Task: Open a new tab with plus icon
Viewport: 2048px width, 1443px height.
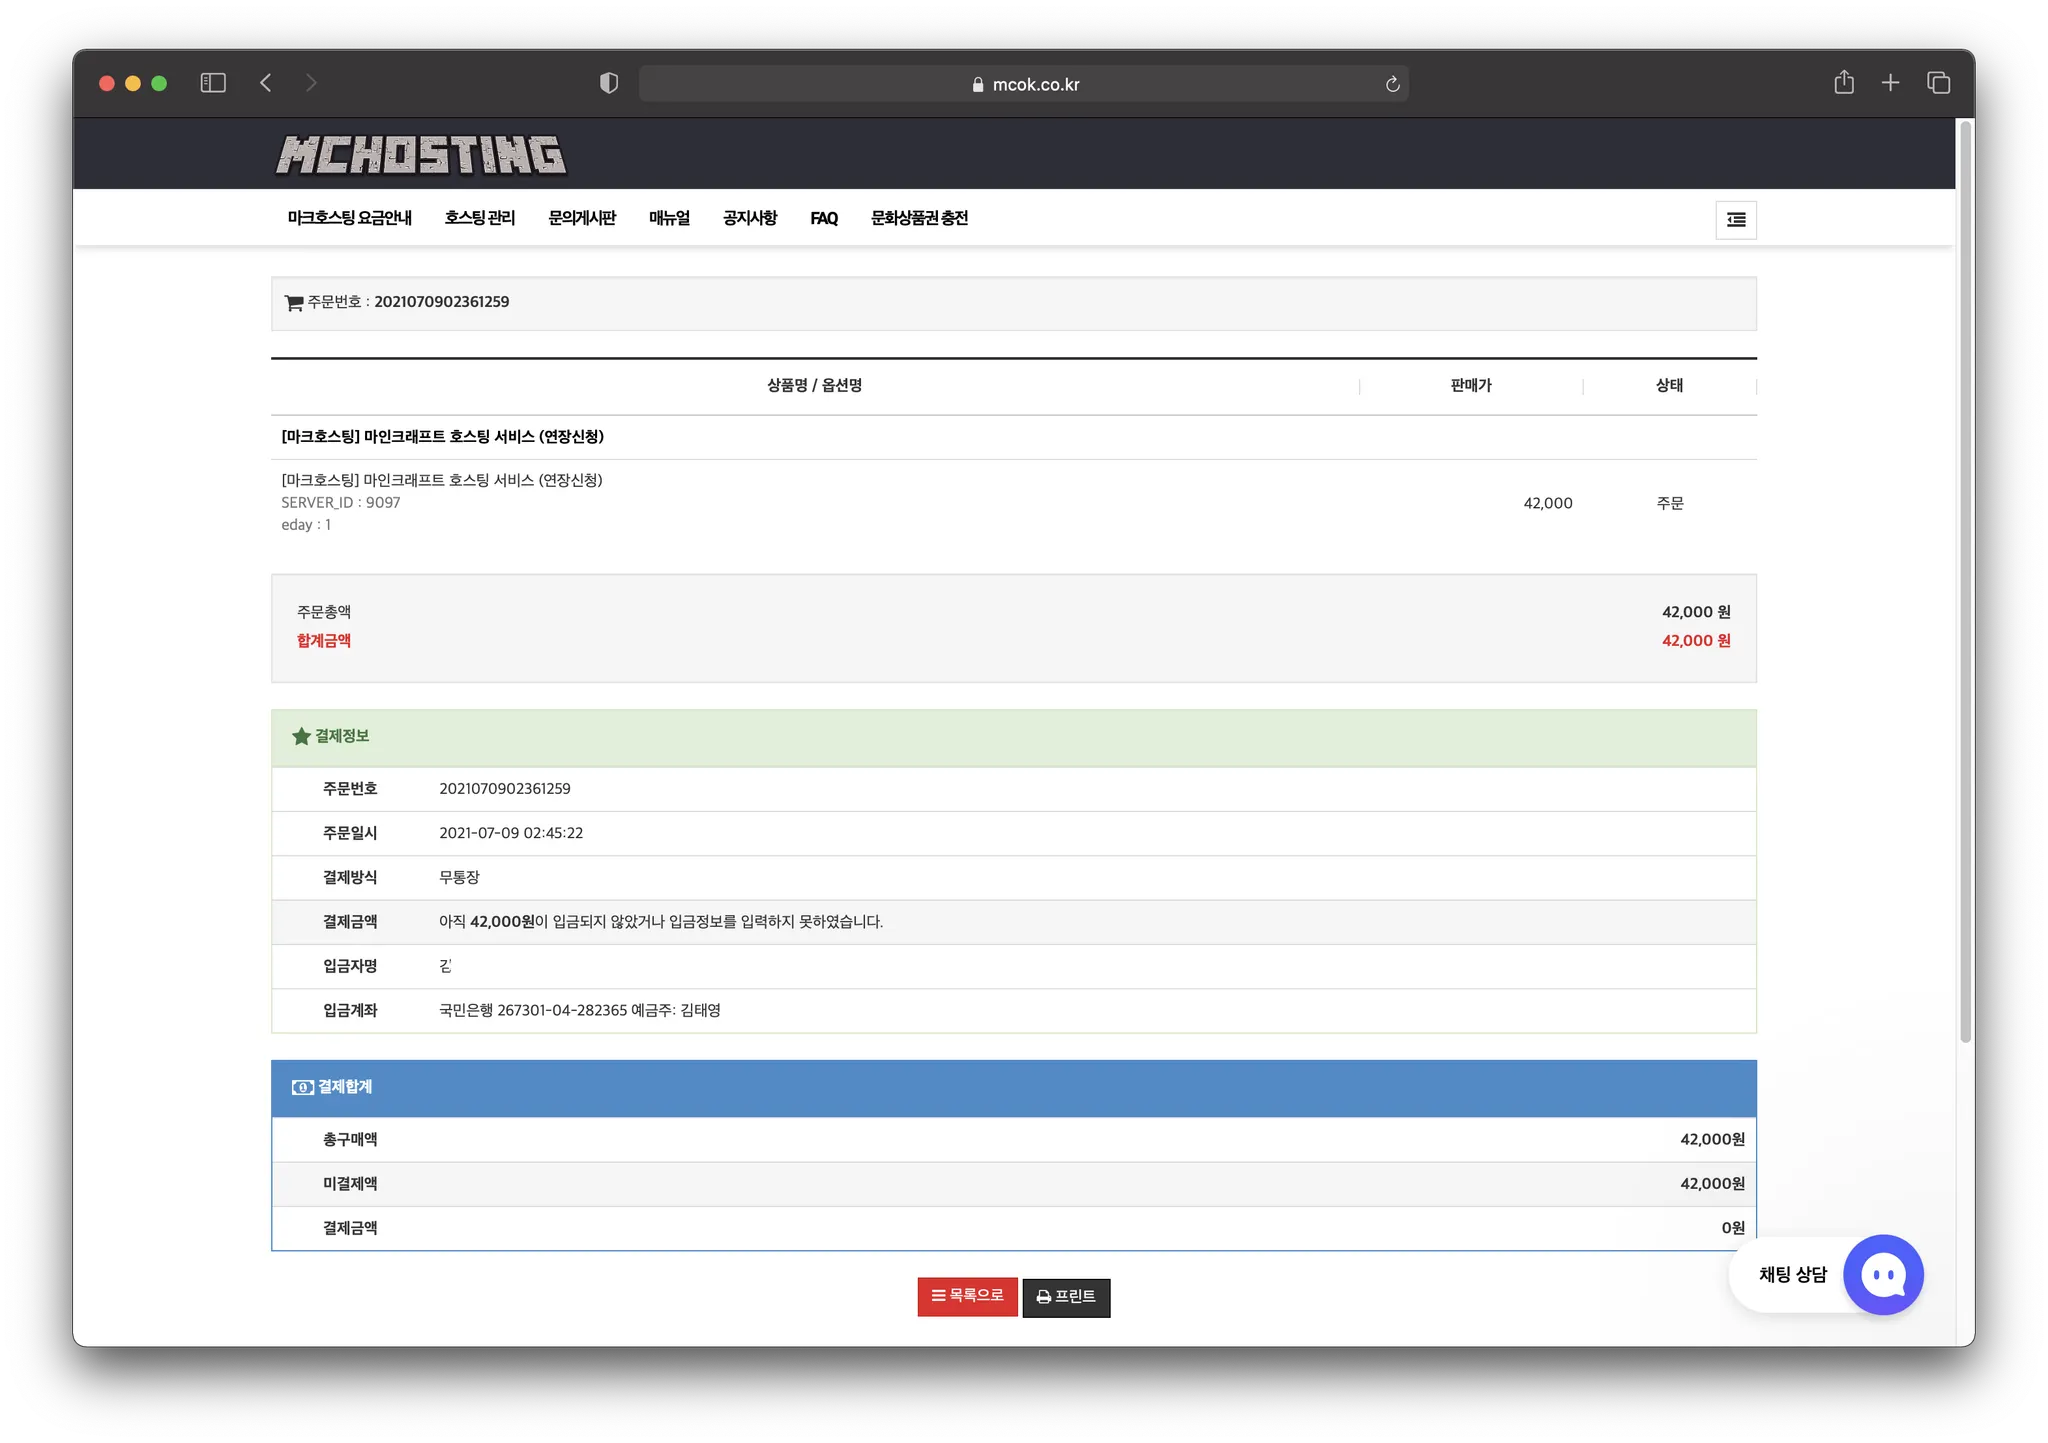Action: click(x=1890, y=83)
